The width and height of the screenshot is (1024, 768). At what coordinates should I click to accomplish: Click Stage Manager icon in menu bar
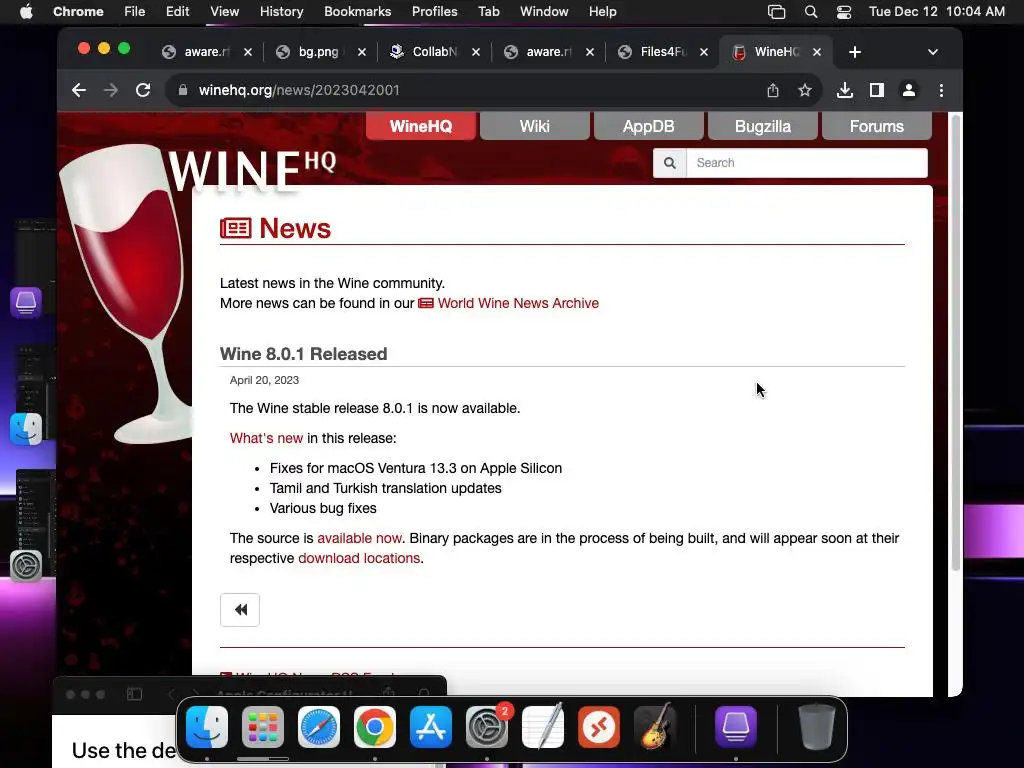776,12
